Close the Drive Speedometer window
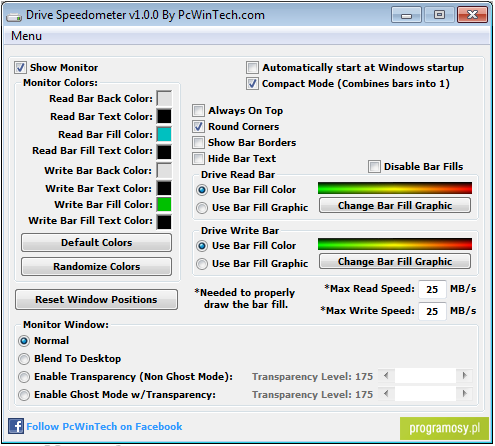The width and height of the screenshot is (495, 446). [x=472, y=15]
